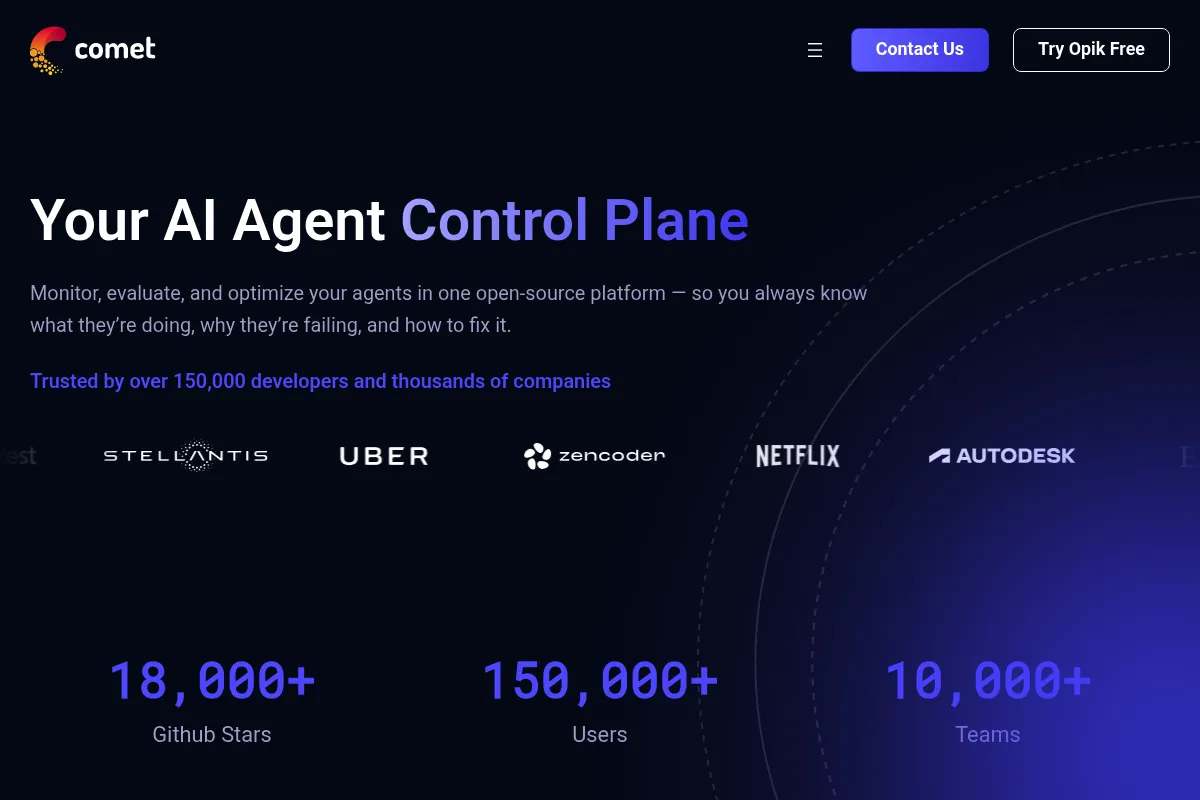
Task: Click the Contact Us button
Action: [x=920, y=50]
